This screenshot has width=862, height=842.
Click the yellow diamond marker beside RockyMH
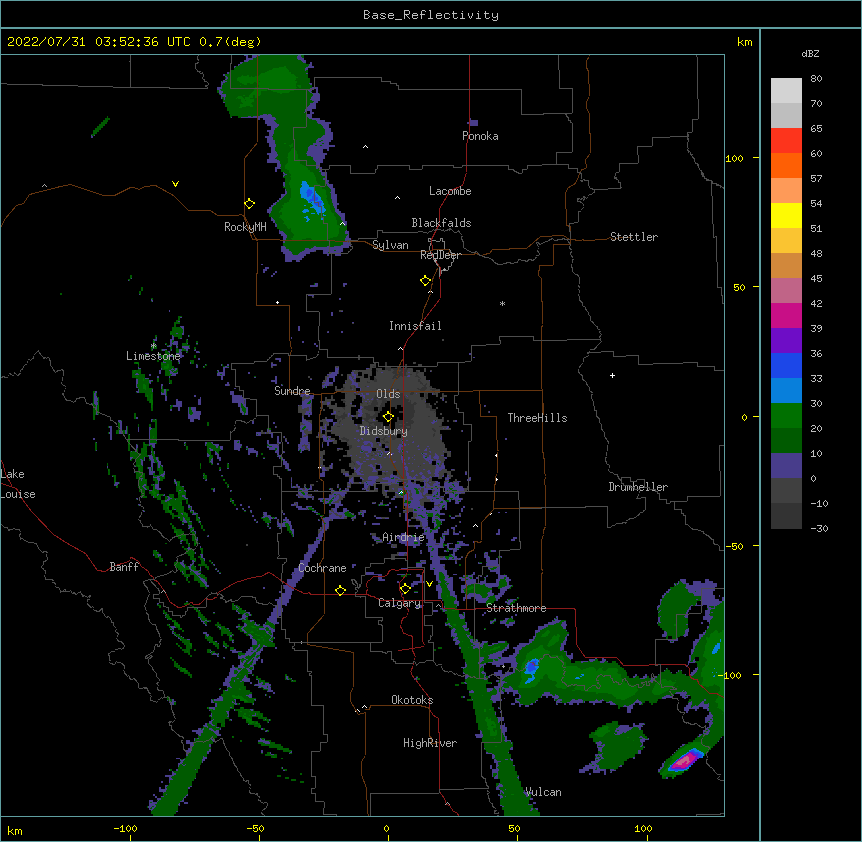(x=249, y=204)
